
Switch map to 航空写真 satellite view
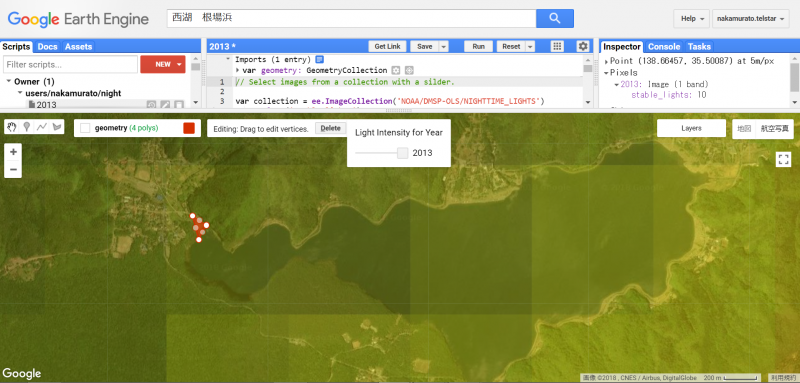tap(774, 129)
